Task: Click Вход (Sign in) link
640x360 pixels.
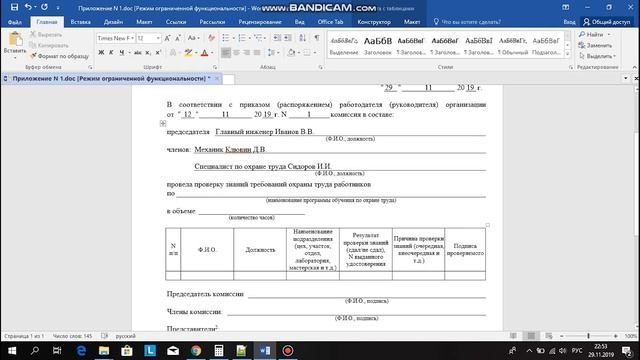Action: coord(569,22)
